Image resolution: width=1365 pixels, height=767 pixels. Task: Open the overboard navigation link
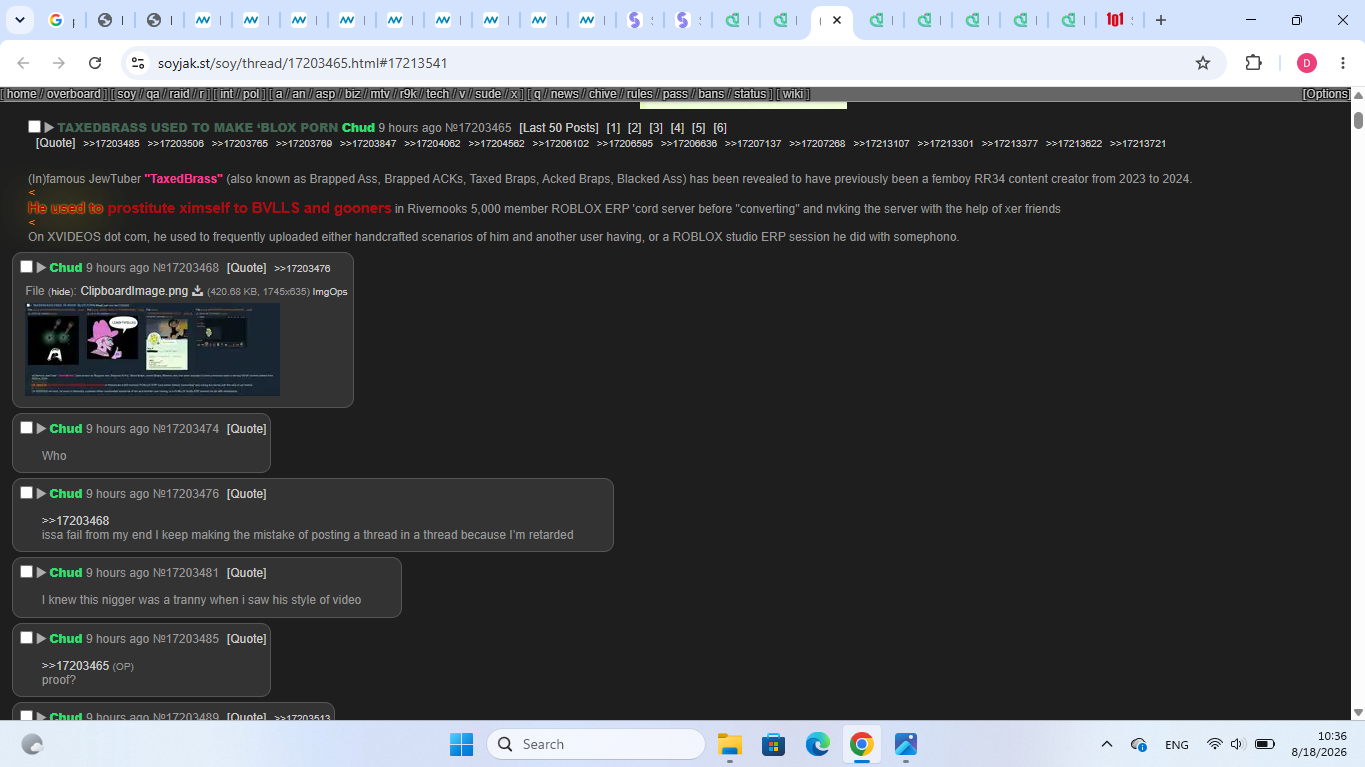(73, 94)
